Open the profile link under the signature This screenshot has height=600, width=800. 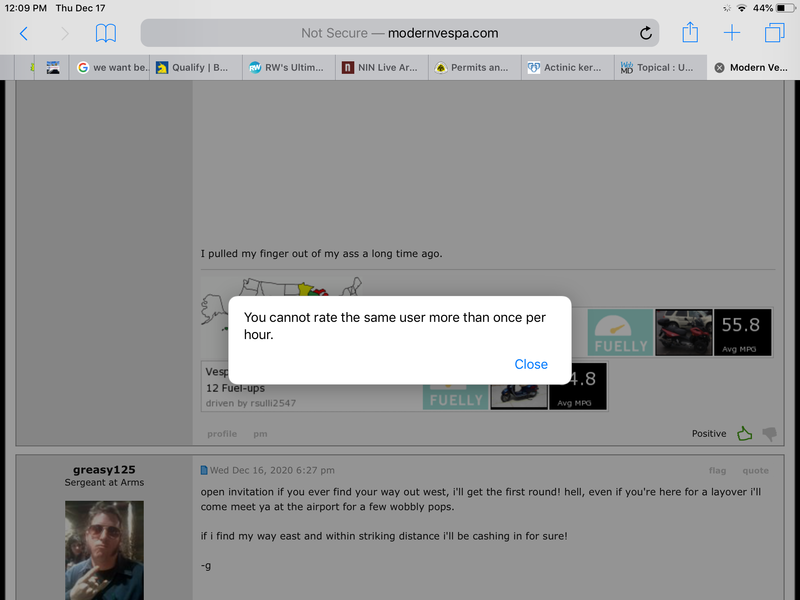click(x=222, y=434)
